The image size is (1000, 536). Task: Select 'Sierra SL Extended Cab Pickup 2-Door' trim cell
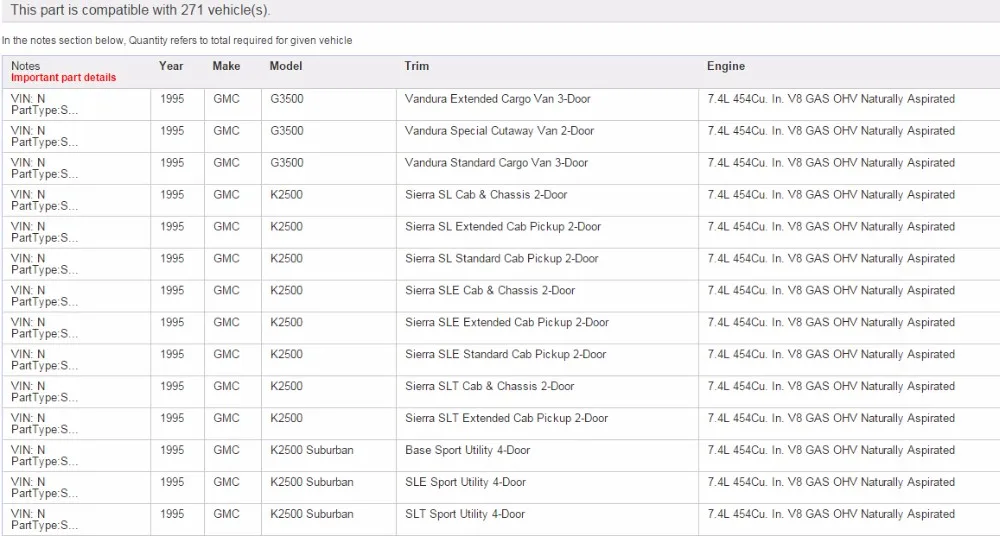(503, 227)
